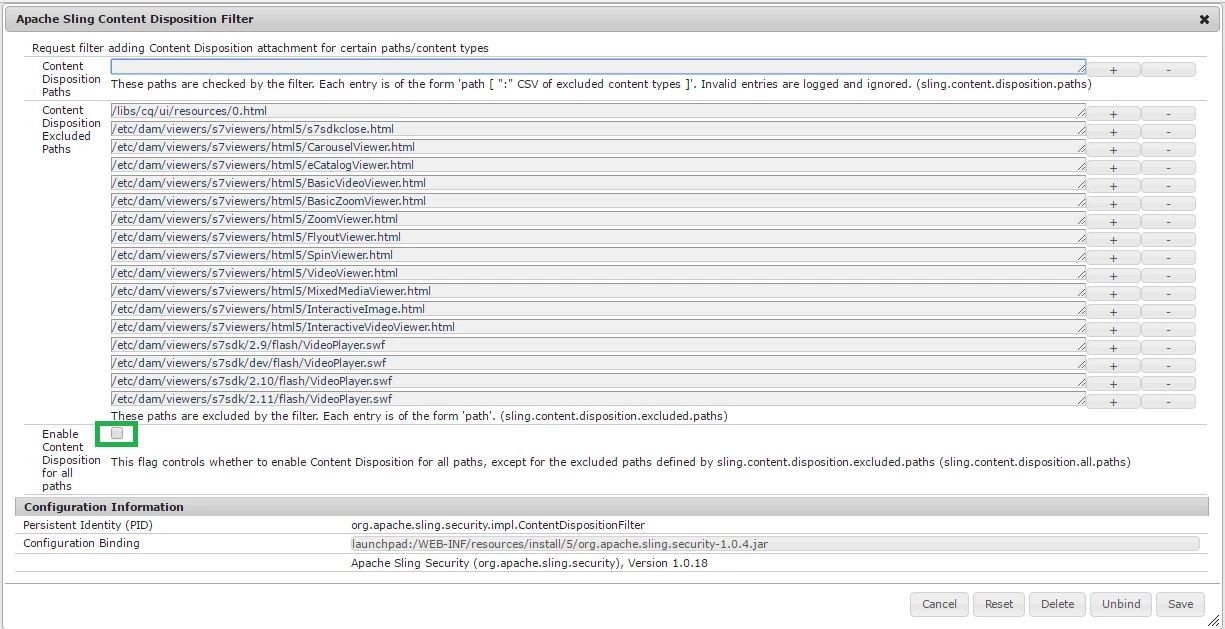Edit the FlyoutViewer.html path field
Screen dimensions: 1225x629
click(x=598, y=237)
